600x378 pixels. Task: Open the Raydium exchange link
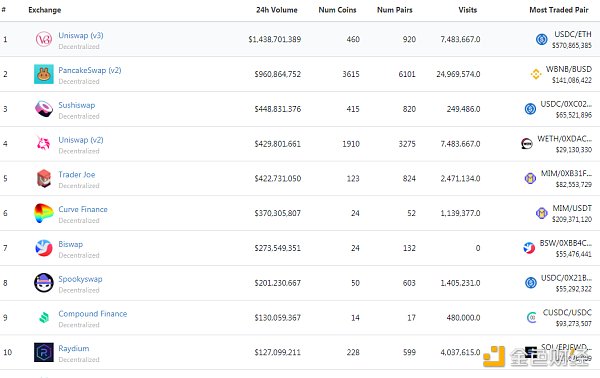[74, 349]
